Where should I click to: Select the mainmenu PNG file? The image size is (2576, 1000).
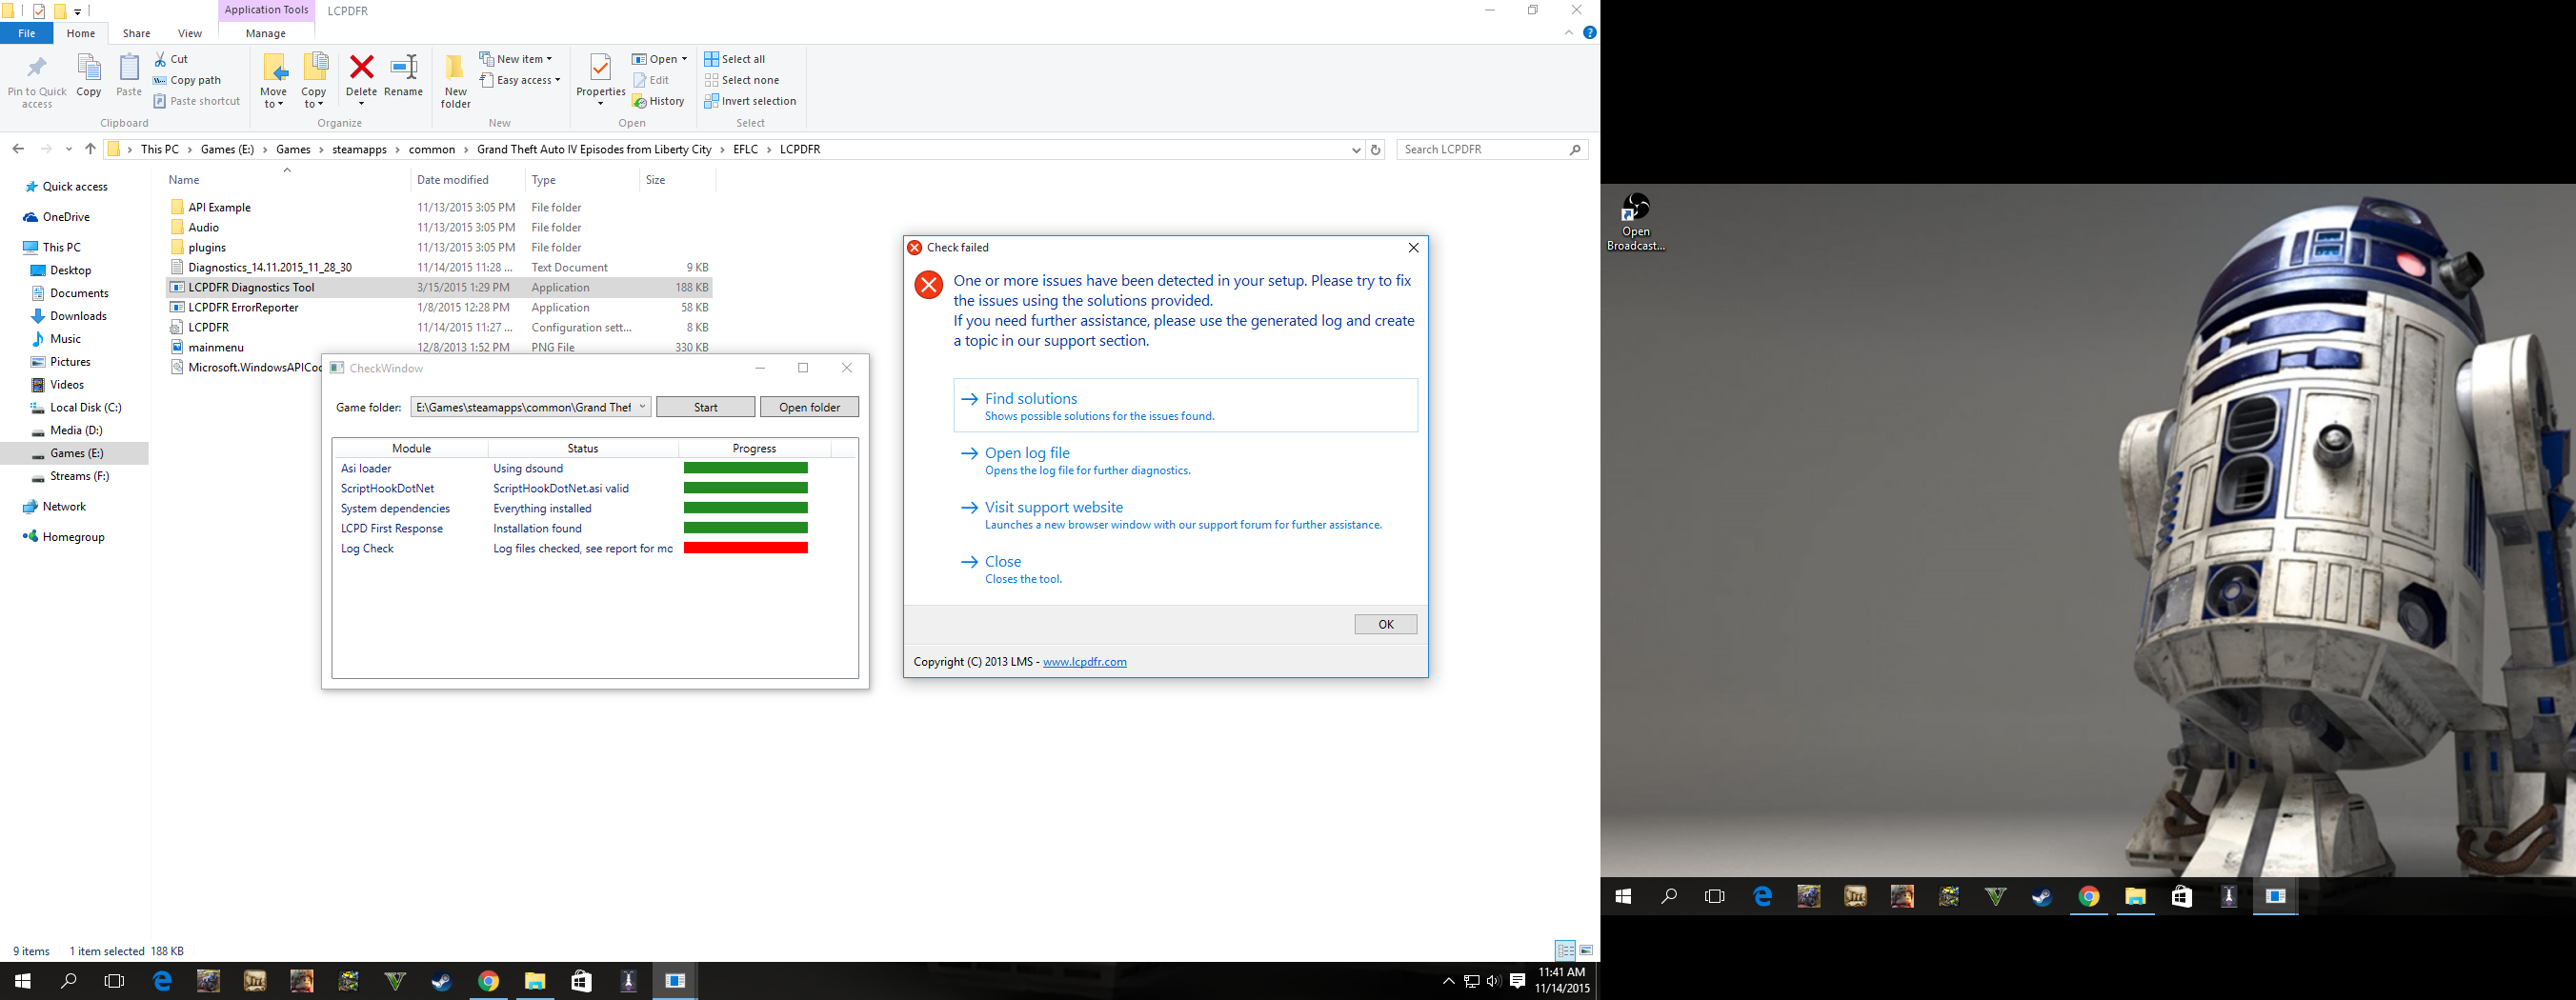point(440,347)
